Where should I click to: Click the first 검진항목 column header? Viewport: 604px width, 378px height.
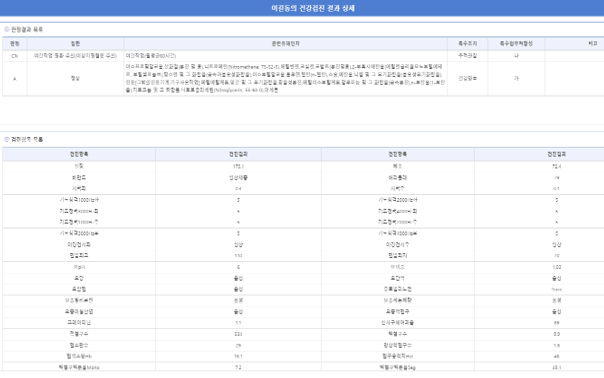(79, 154)
